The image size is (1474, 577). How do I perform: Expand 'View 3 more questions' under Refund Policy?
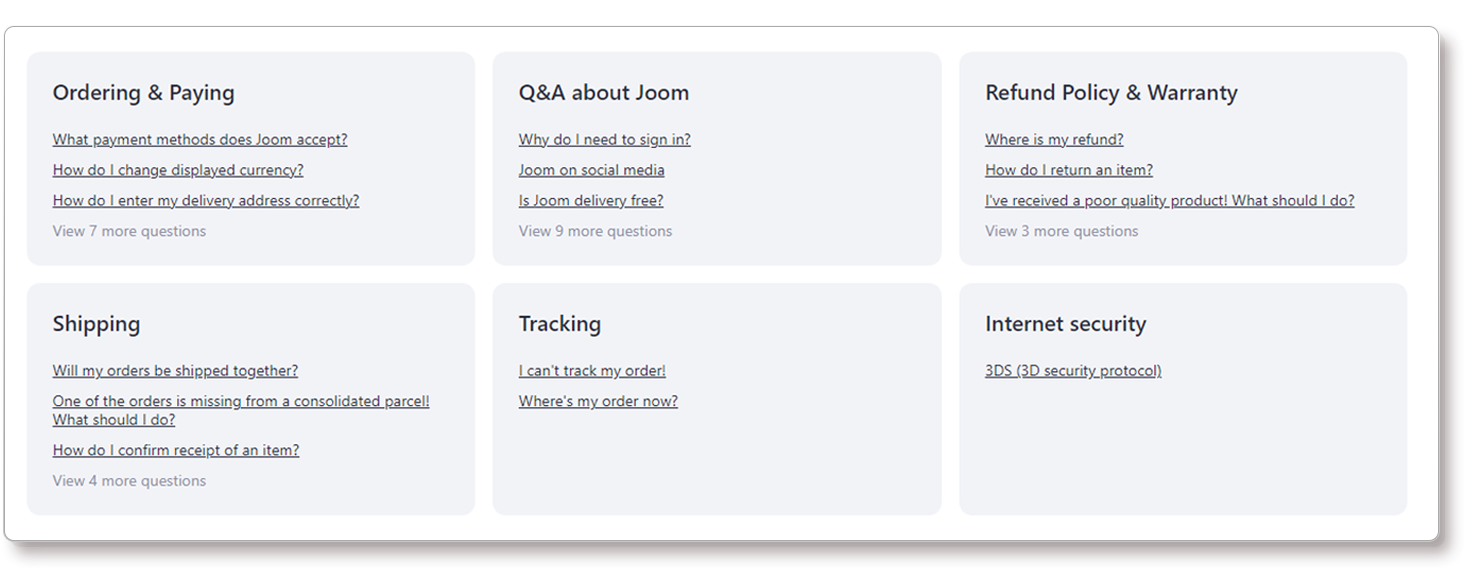coord(1061,231)
